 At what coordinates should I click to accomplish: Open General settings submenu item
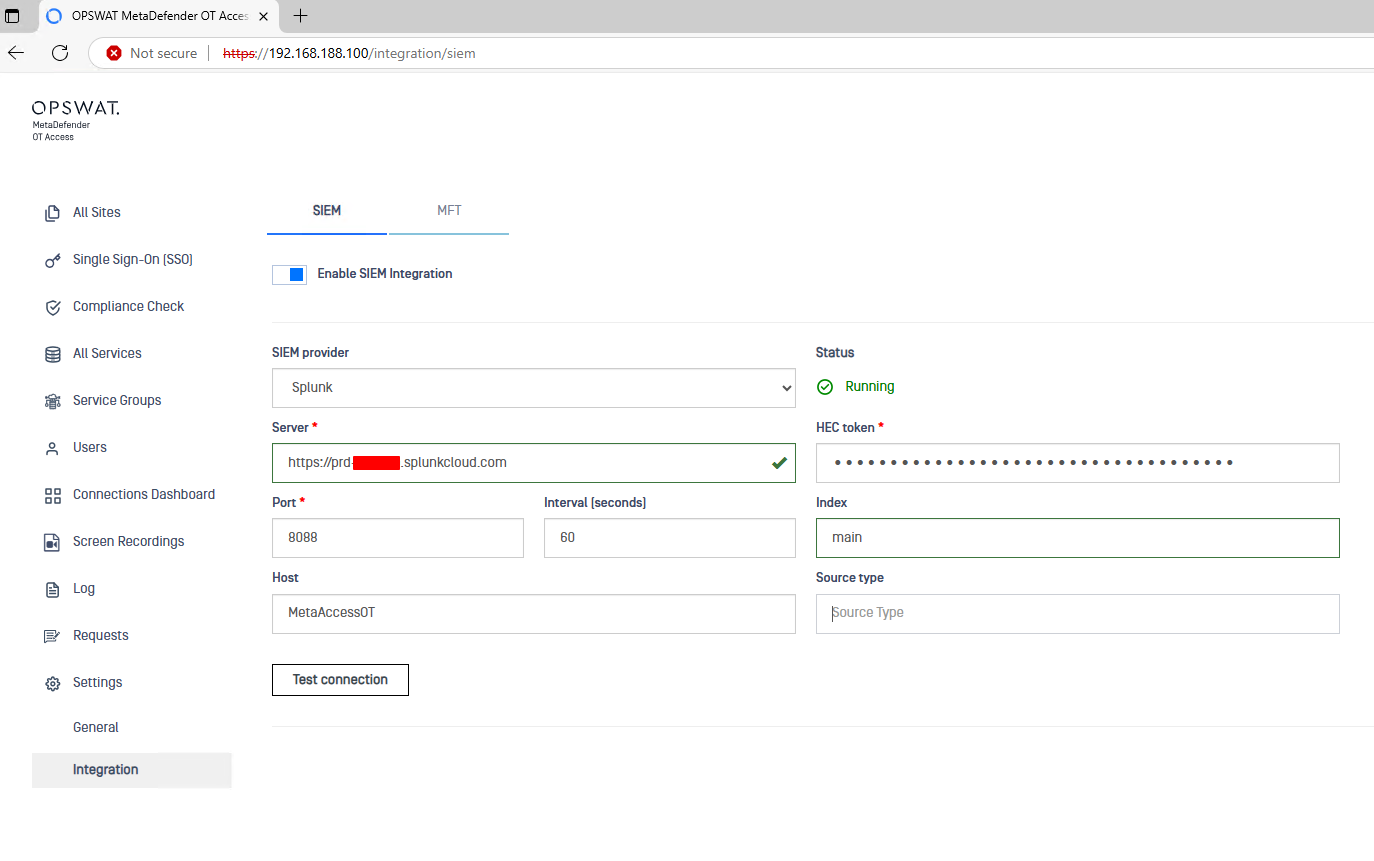(x=96, y=728)
